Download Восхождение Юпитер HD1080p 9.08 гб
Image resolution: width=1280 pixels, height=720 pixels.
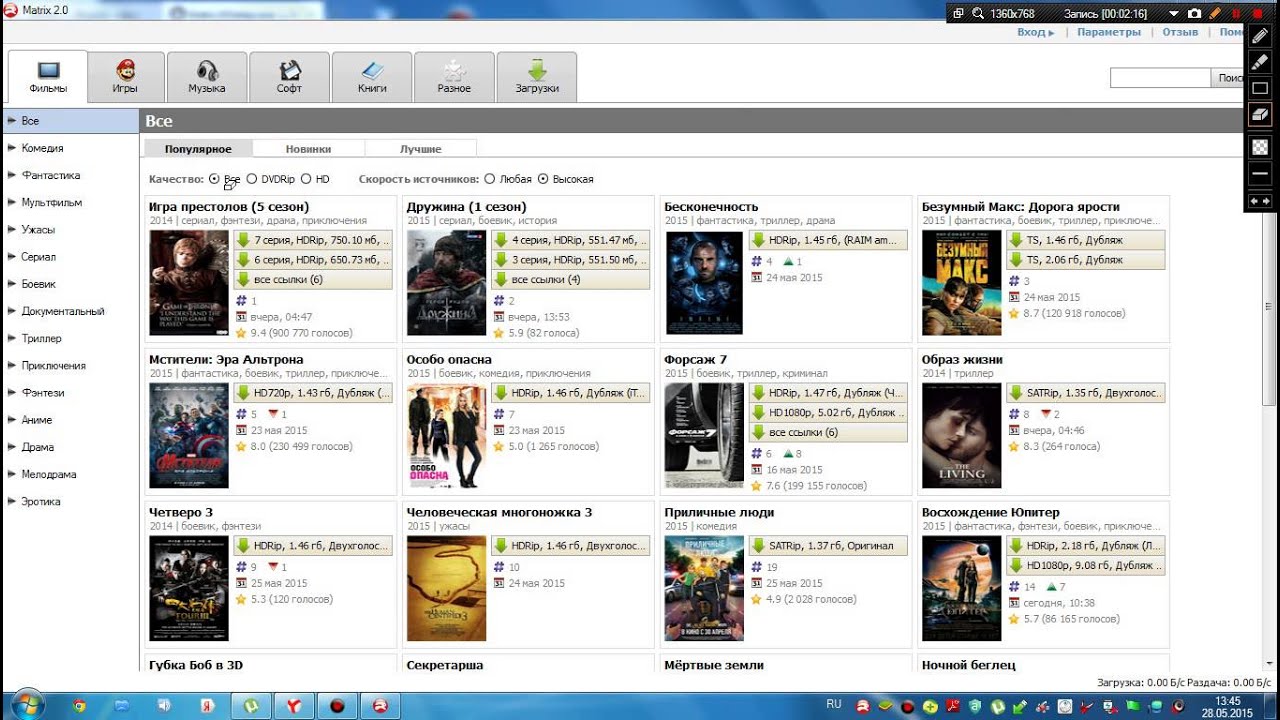(x=1085, y=566)
